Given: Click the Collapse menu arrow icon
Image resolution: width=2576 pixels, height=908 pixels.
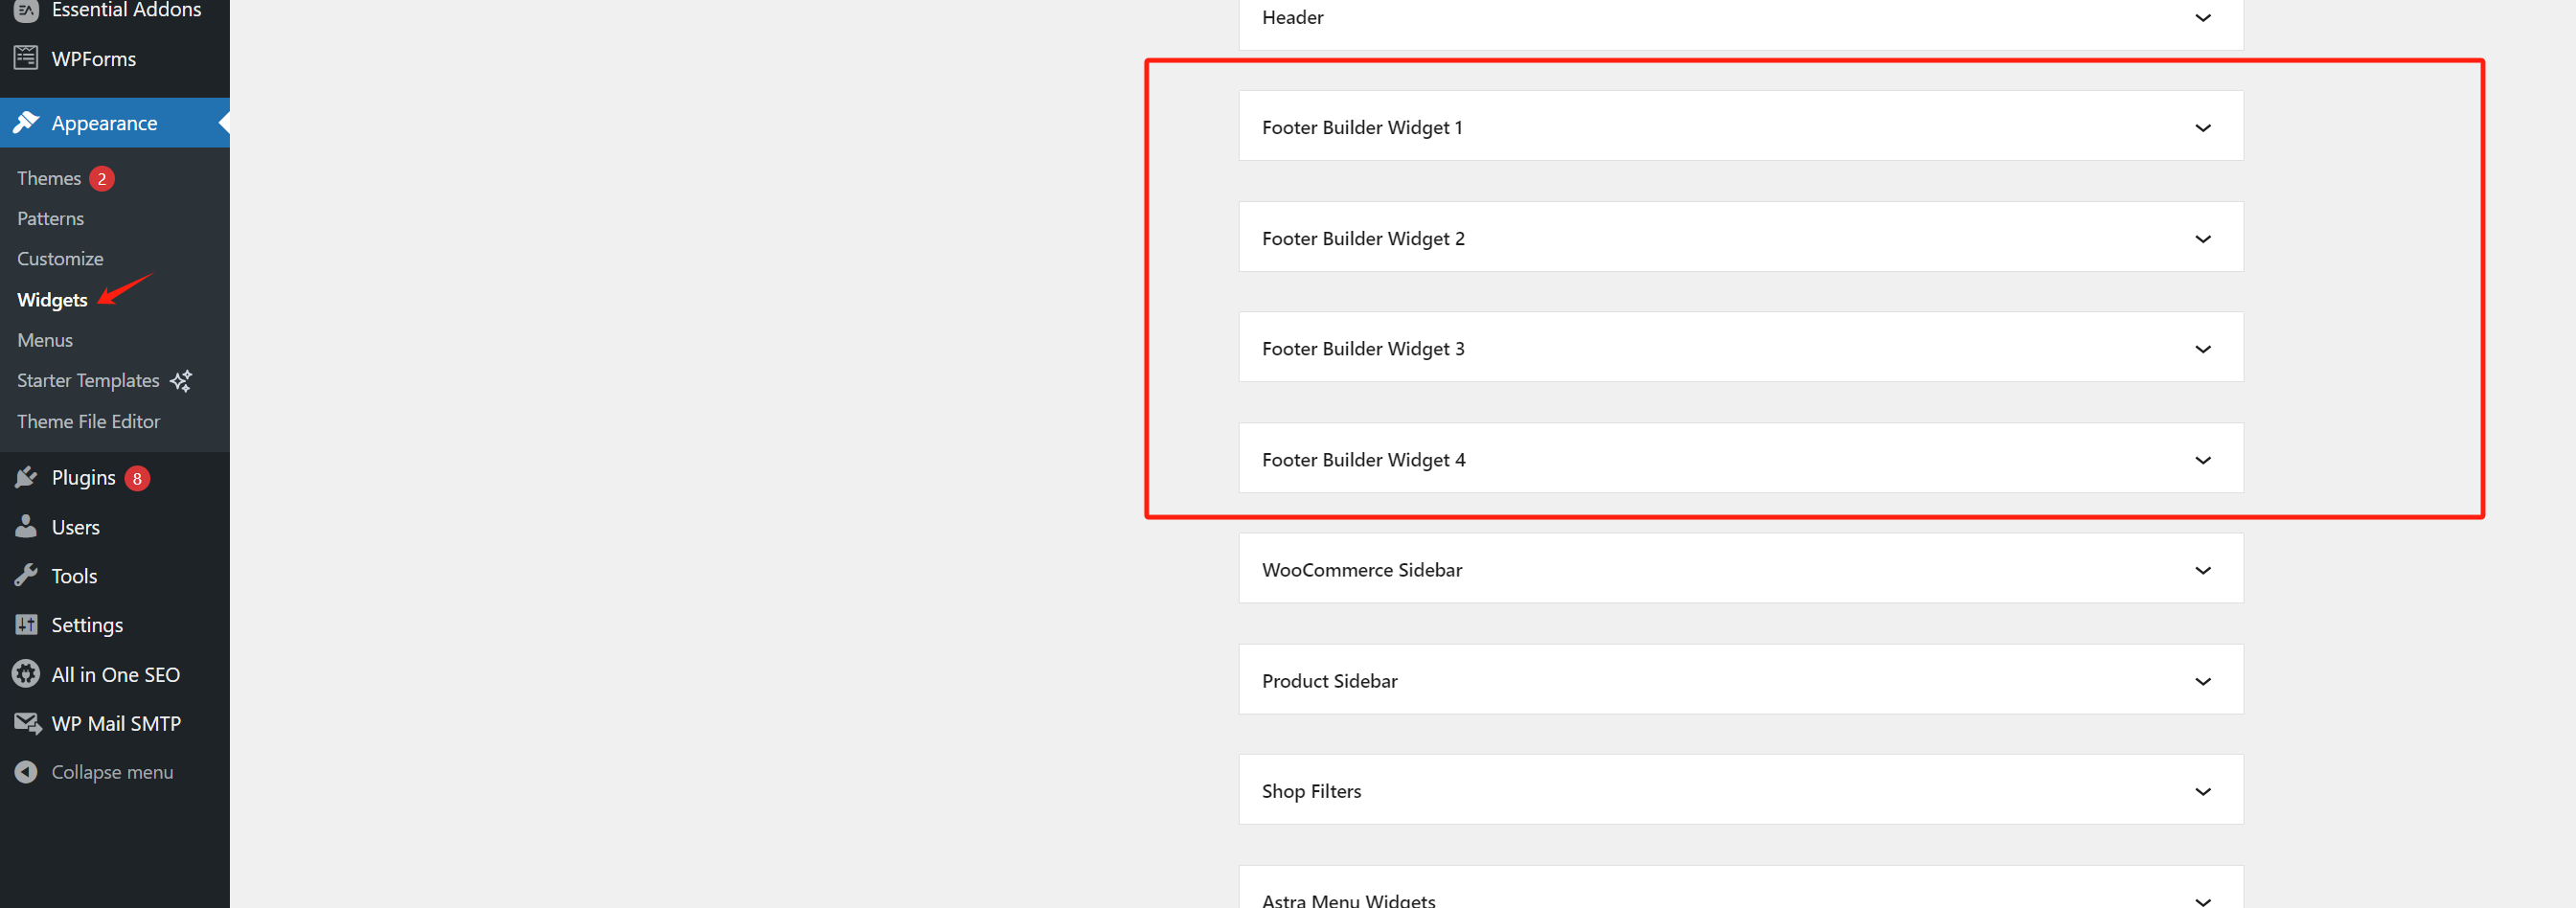Looking at the screenshot, I should [x=26, y=772].
